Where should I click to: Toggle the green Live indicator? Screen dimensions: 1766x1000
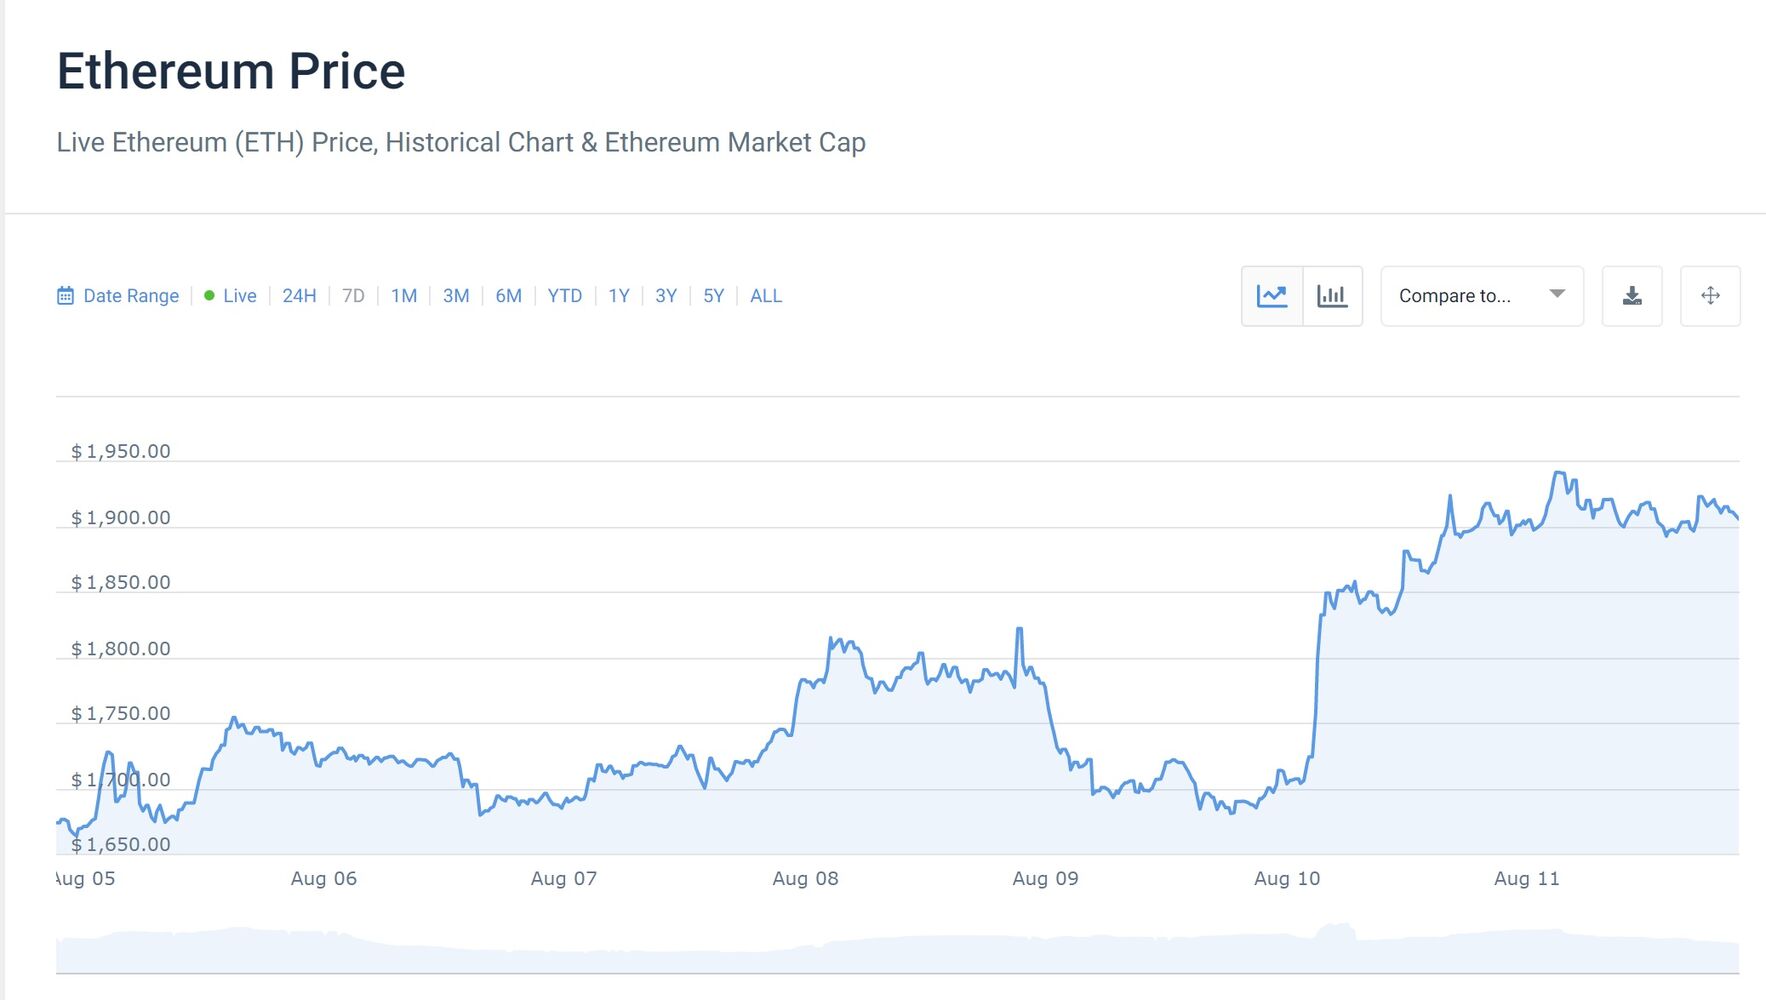[209, 296]
